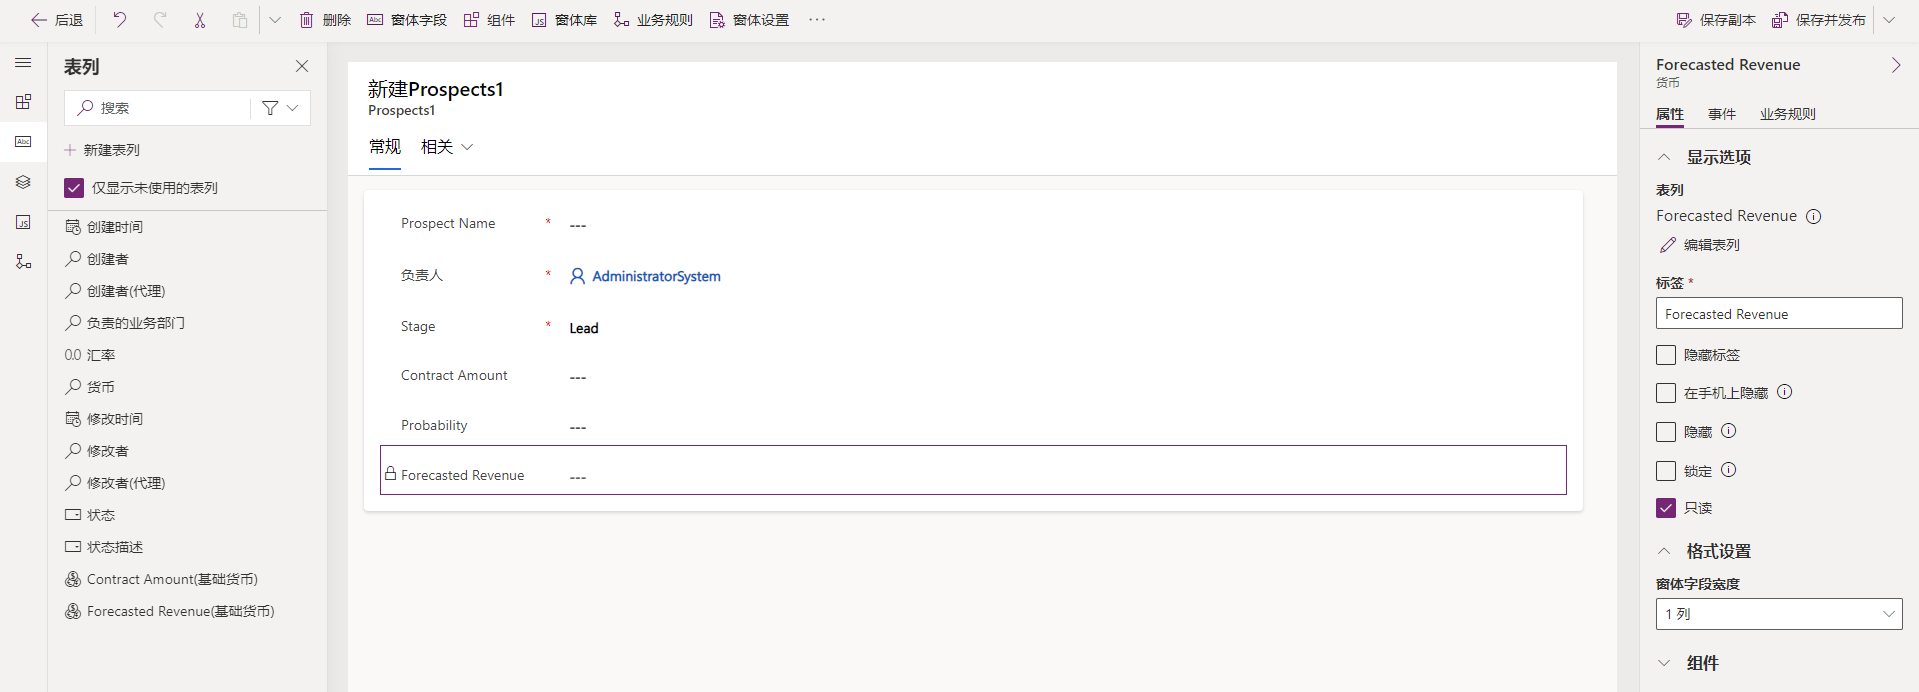
Task: Click the AdministratorSystem owner link
Action: [x=656, y=276]
